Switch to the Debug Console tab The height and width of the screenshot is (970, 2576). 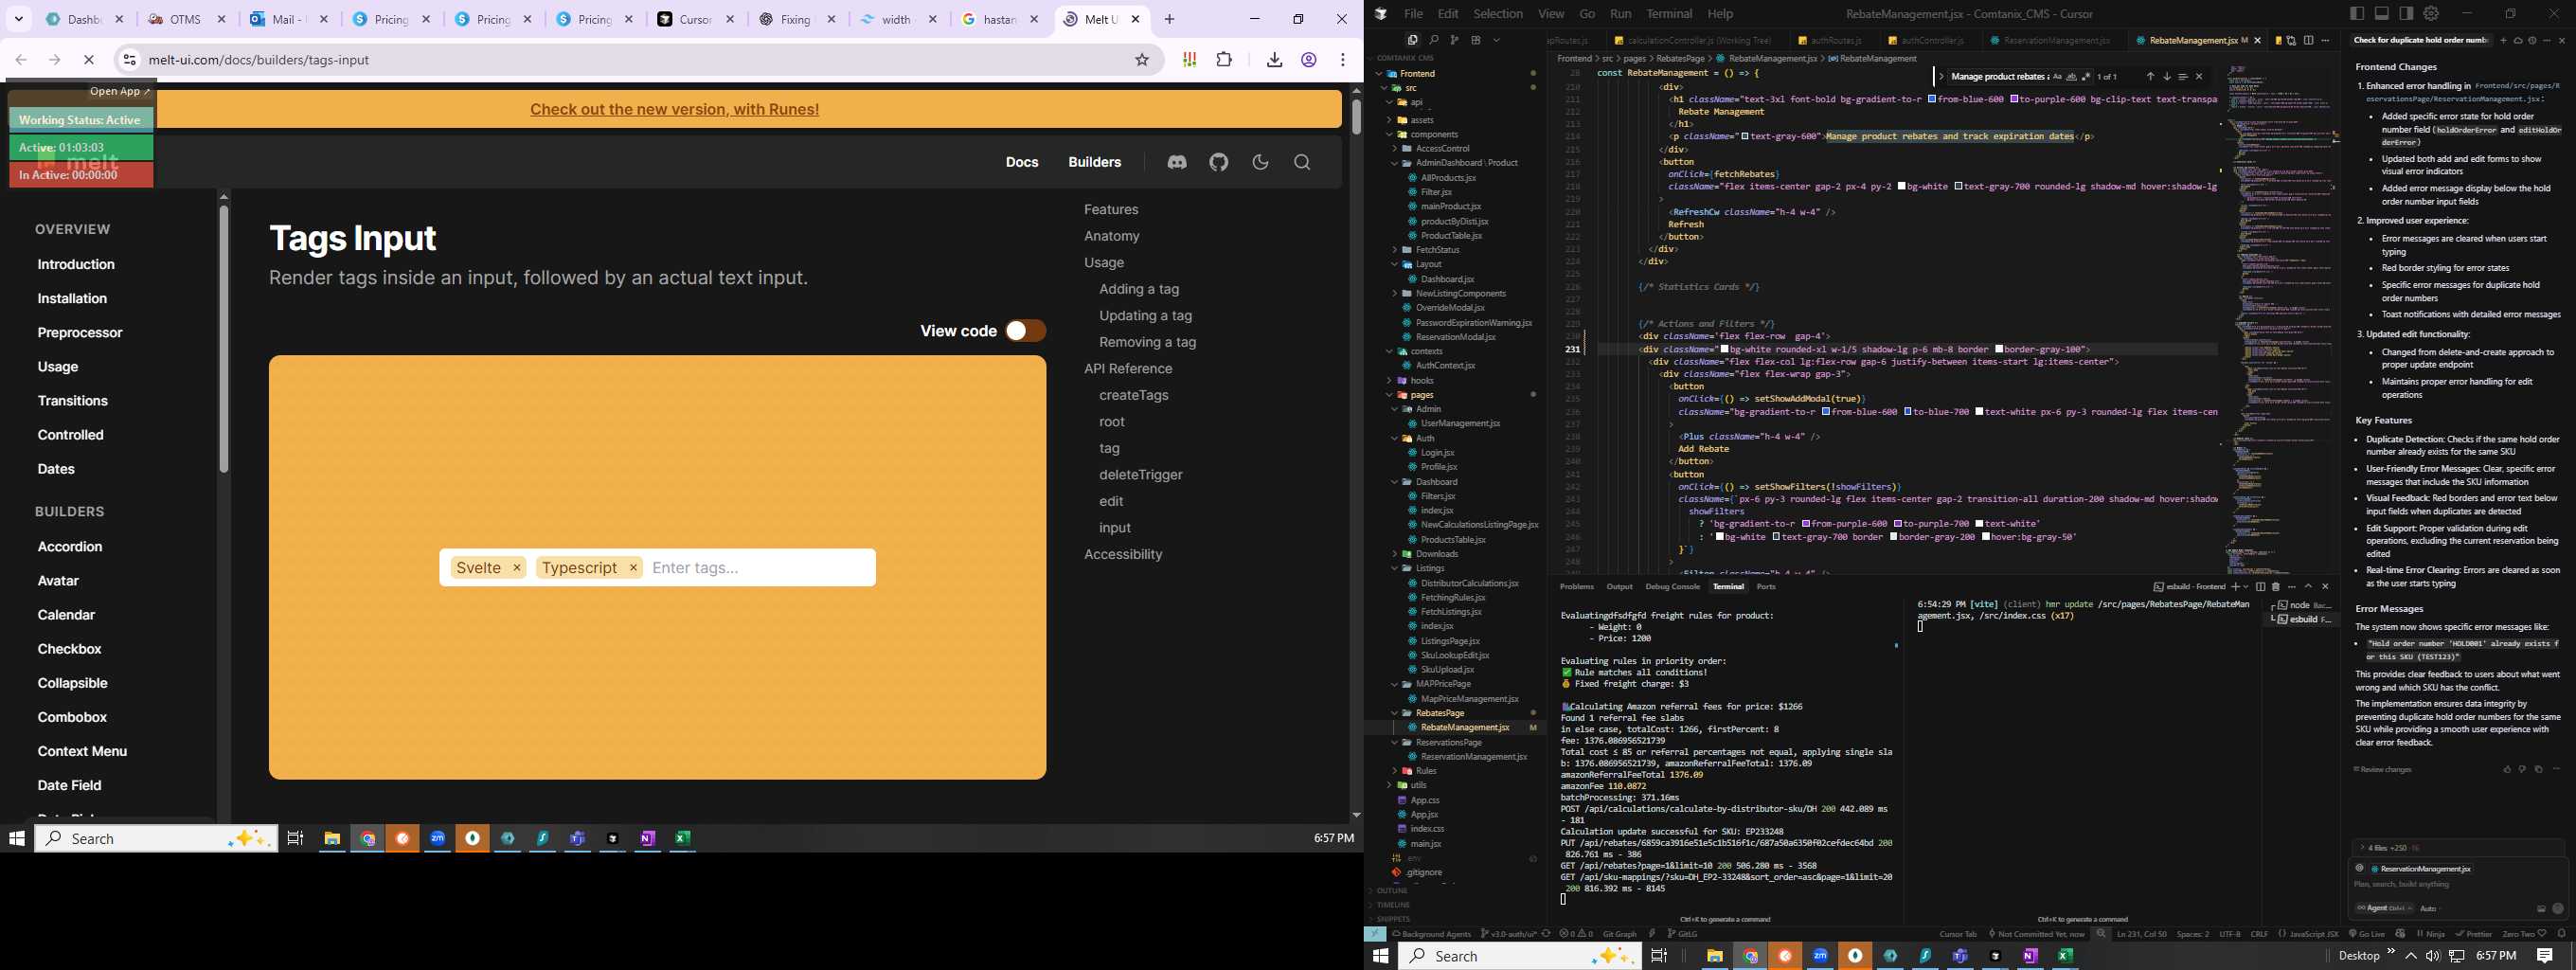tap(1672, 587)
